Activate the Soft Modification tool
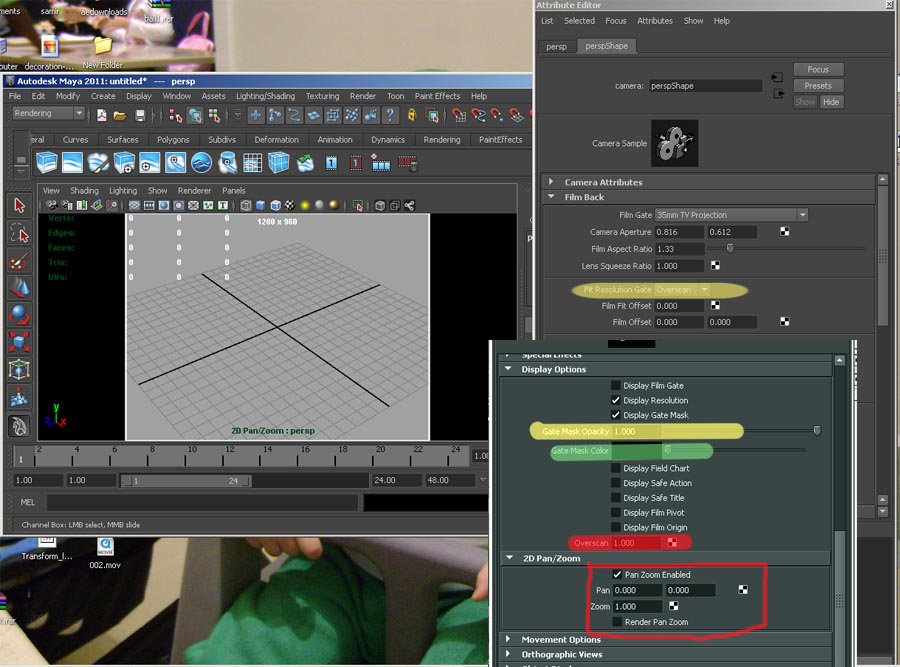Image resolution: width=900 pixels, height=667 pixels. [20, 396]
